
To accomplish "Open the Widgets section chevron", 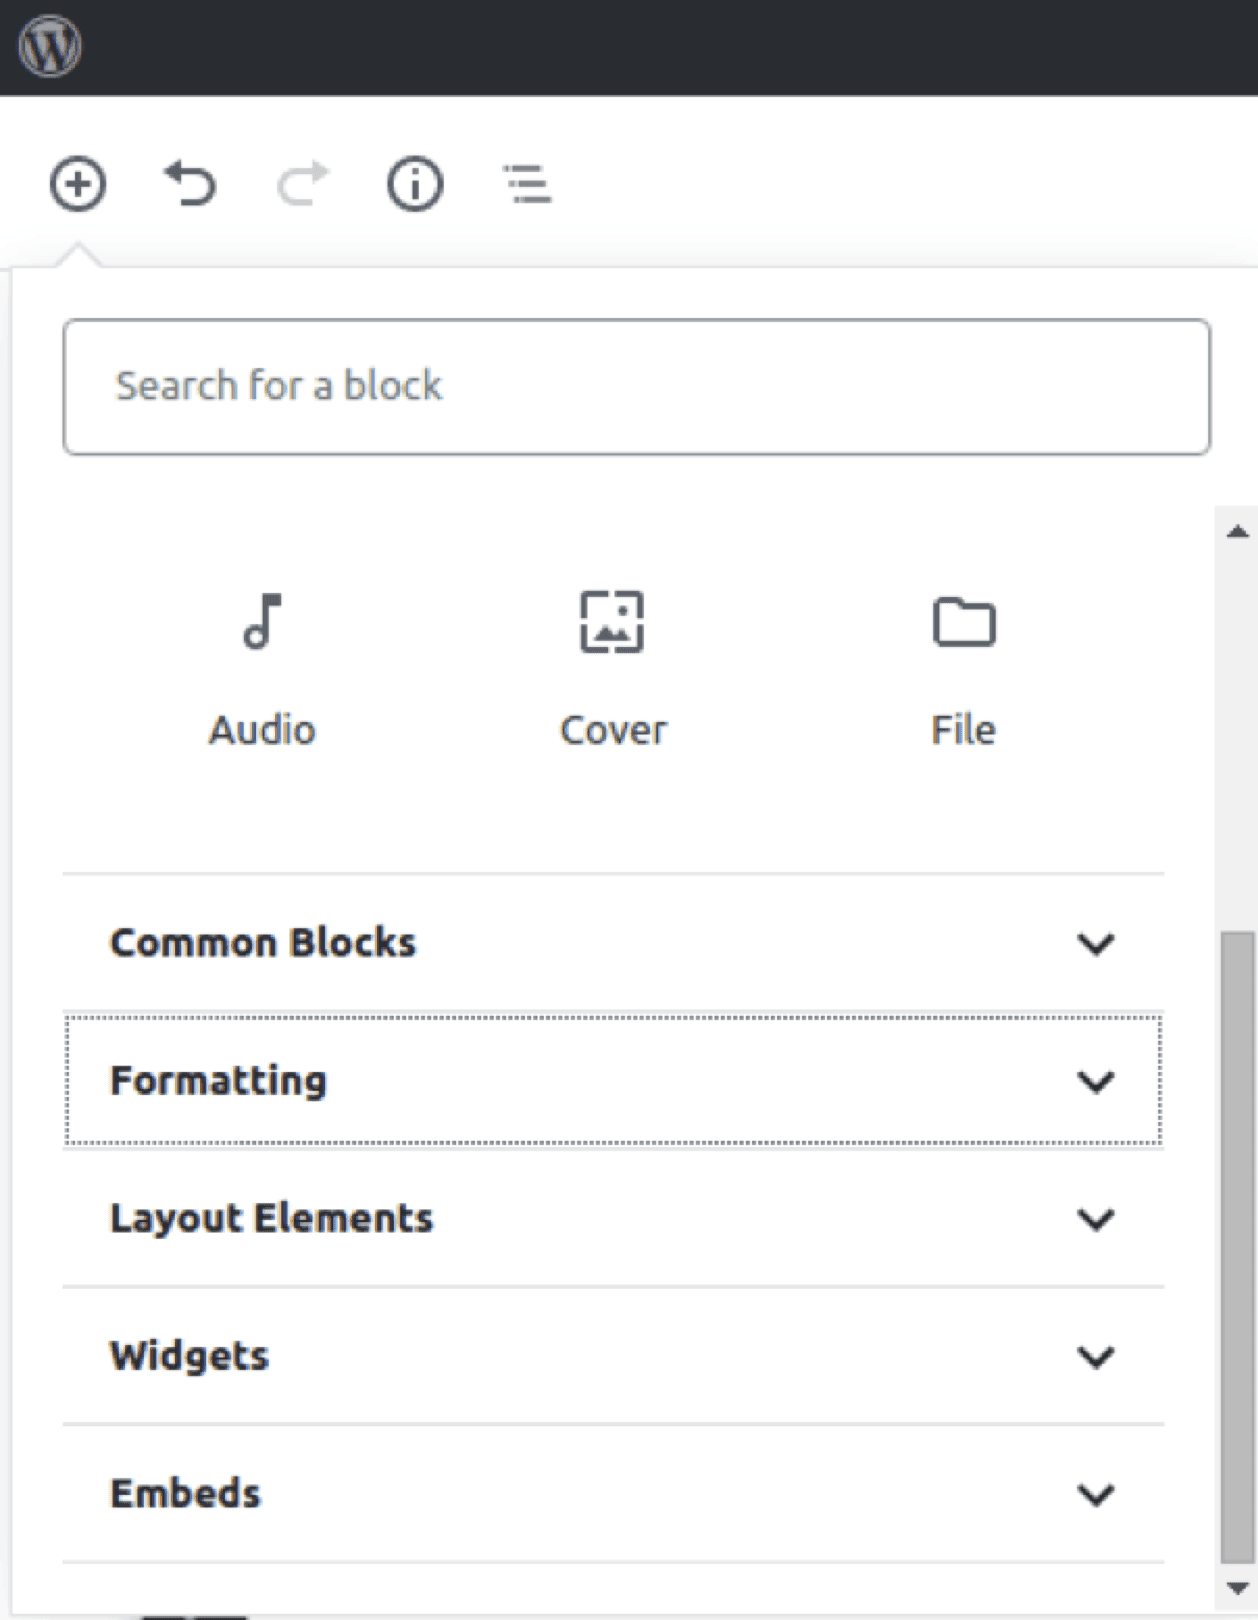I will [1096, 1356].
